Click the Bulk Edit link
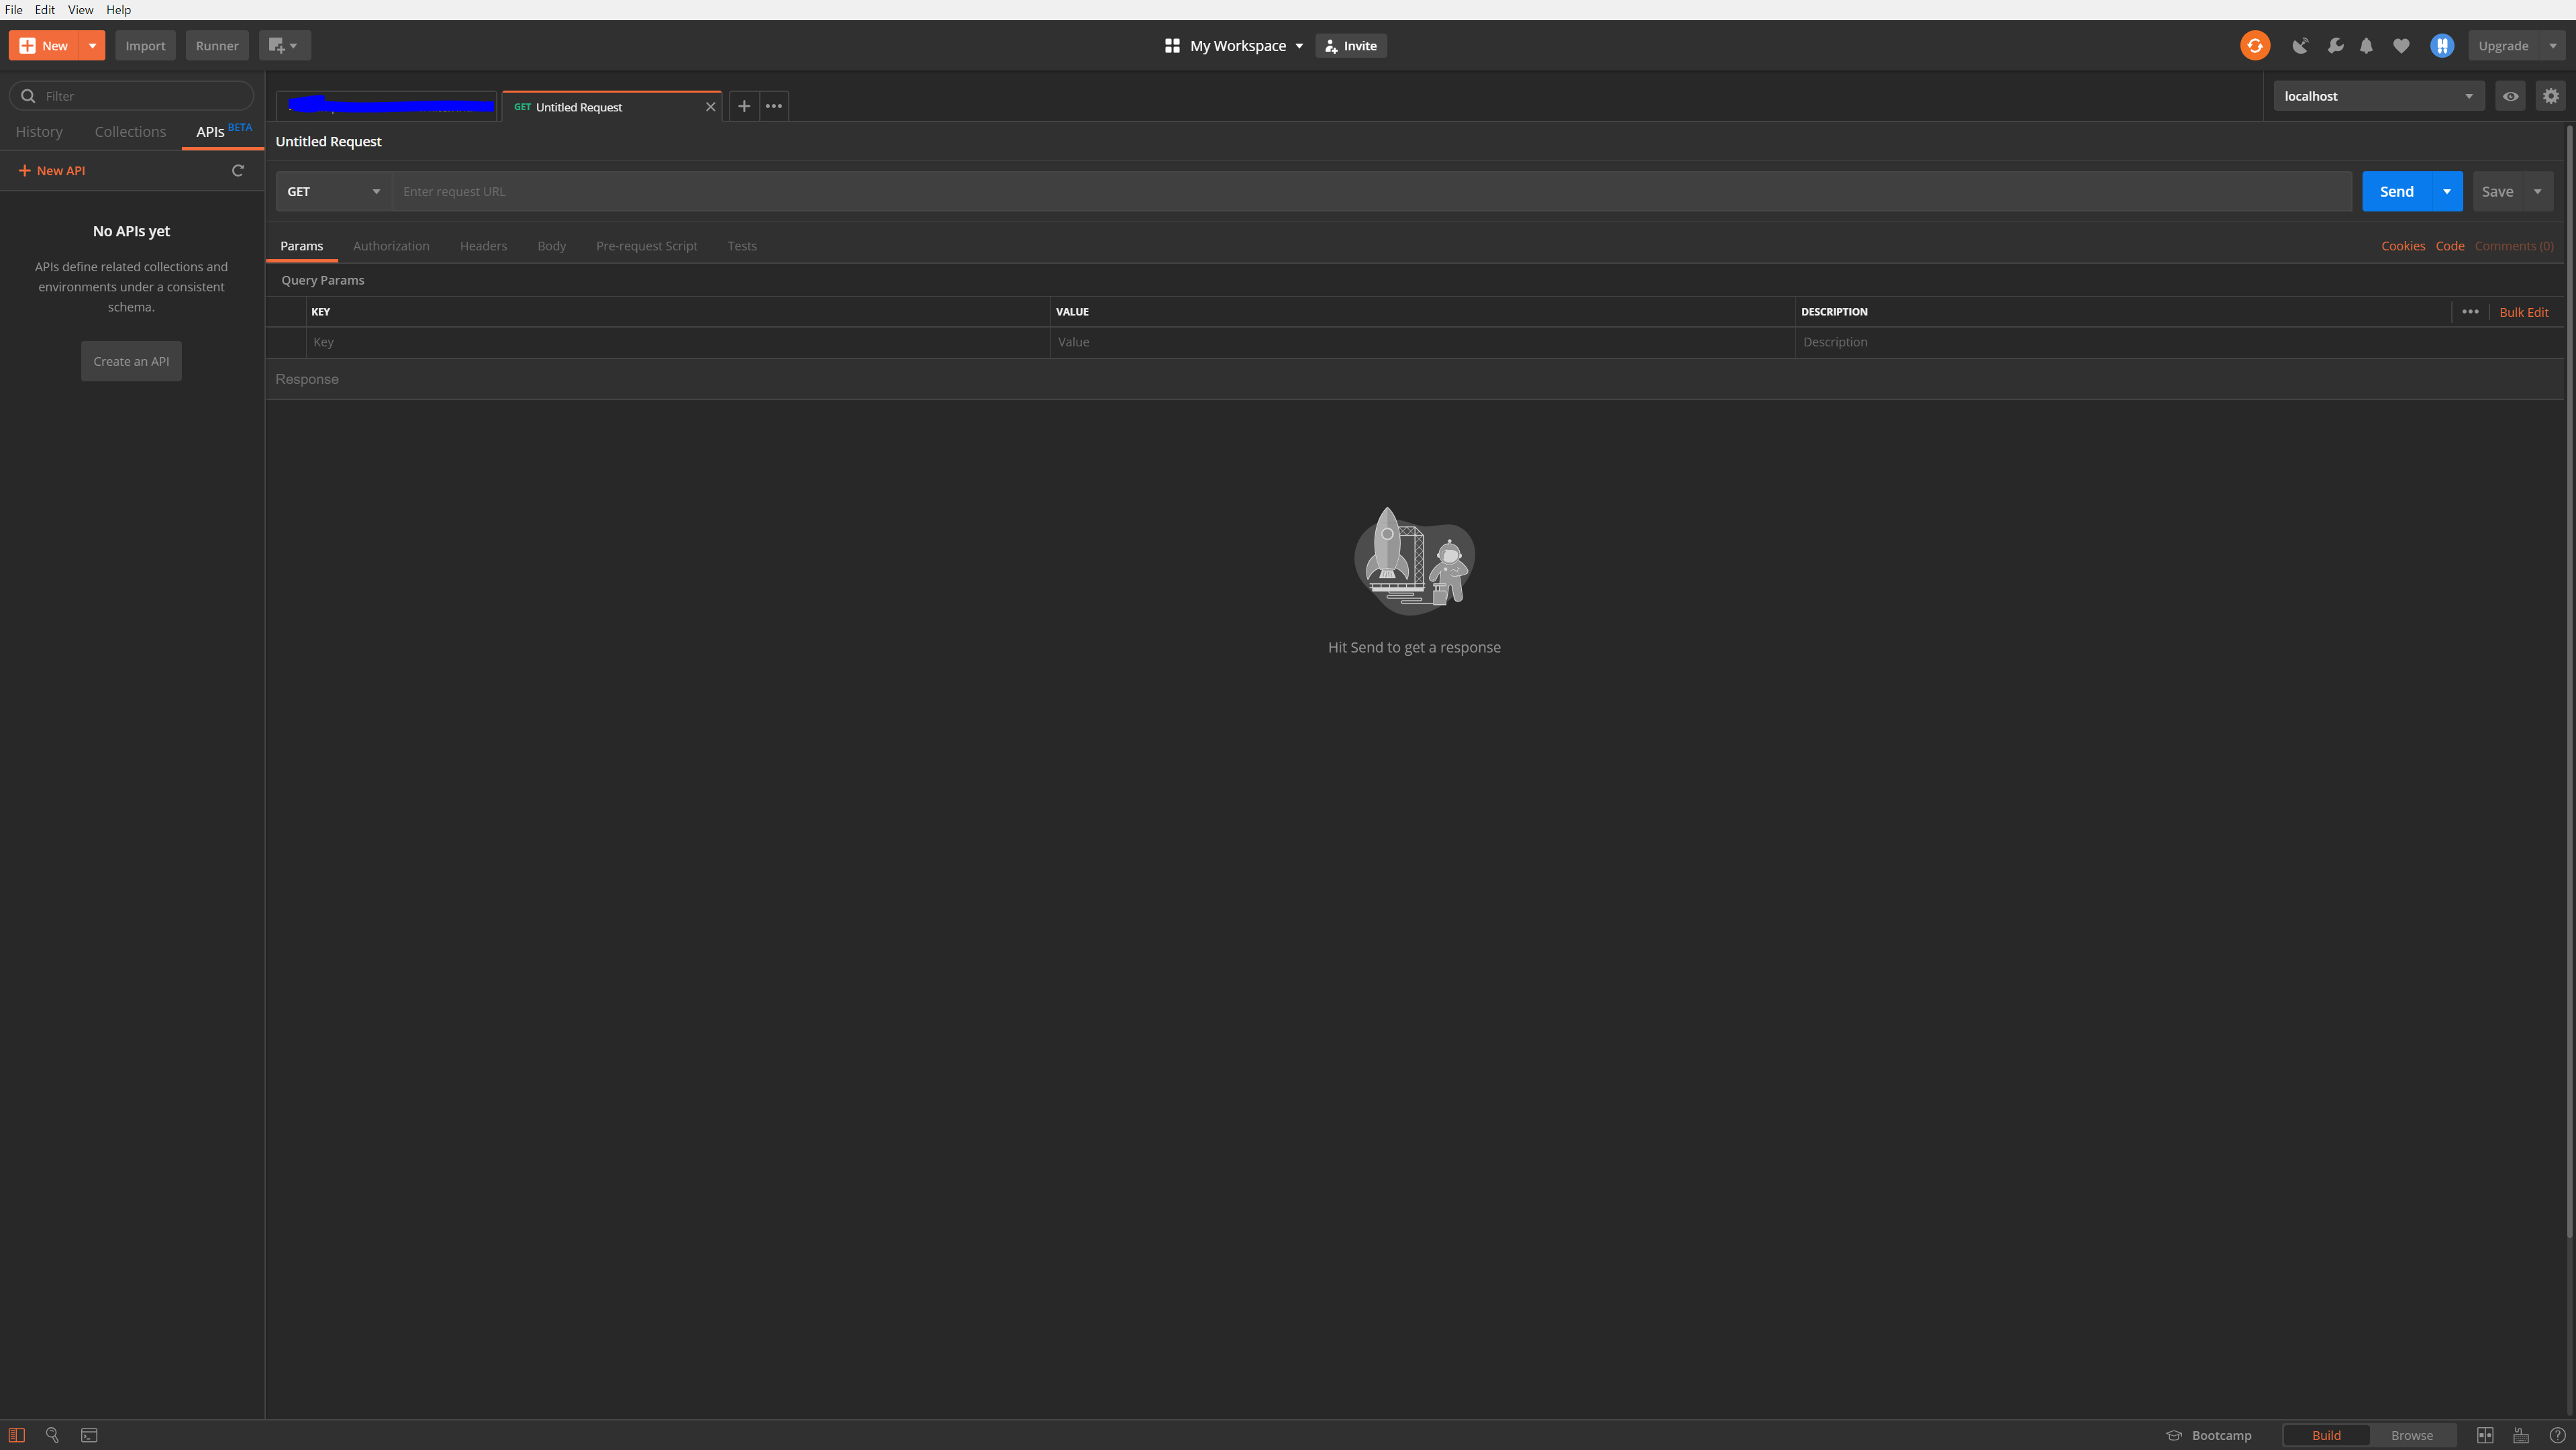 pos(2523,312)
